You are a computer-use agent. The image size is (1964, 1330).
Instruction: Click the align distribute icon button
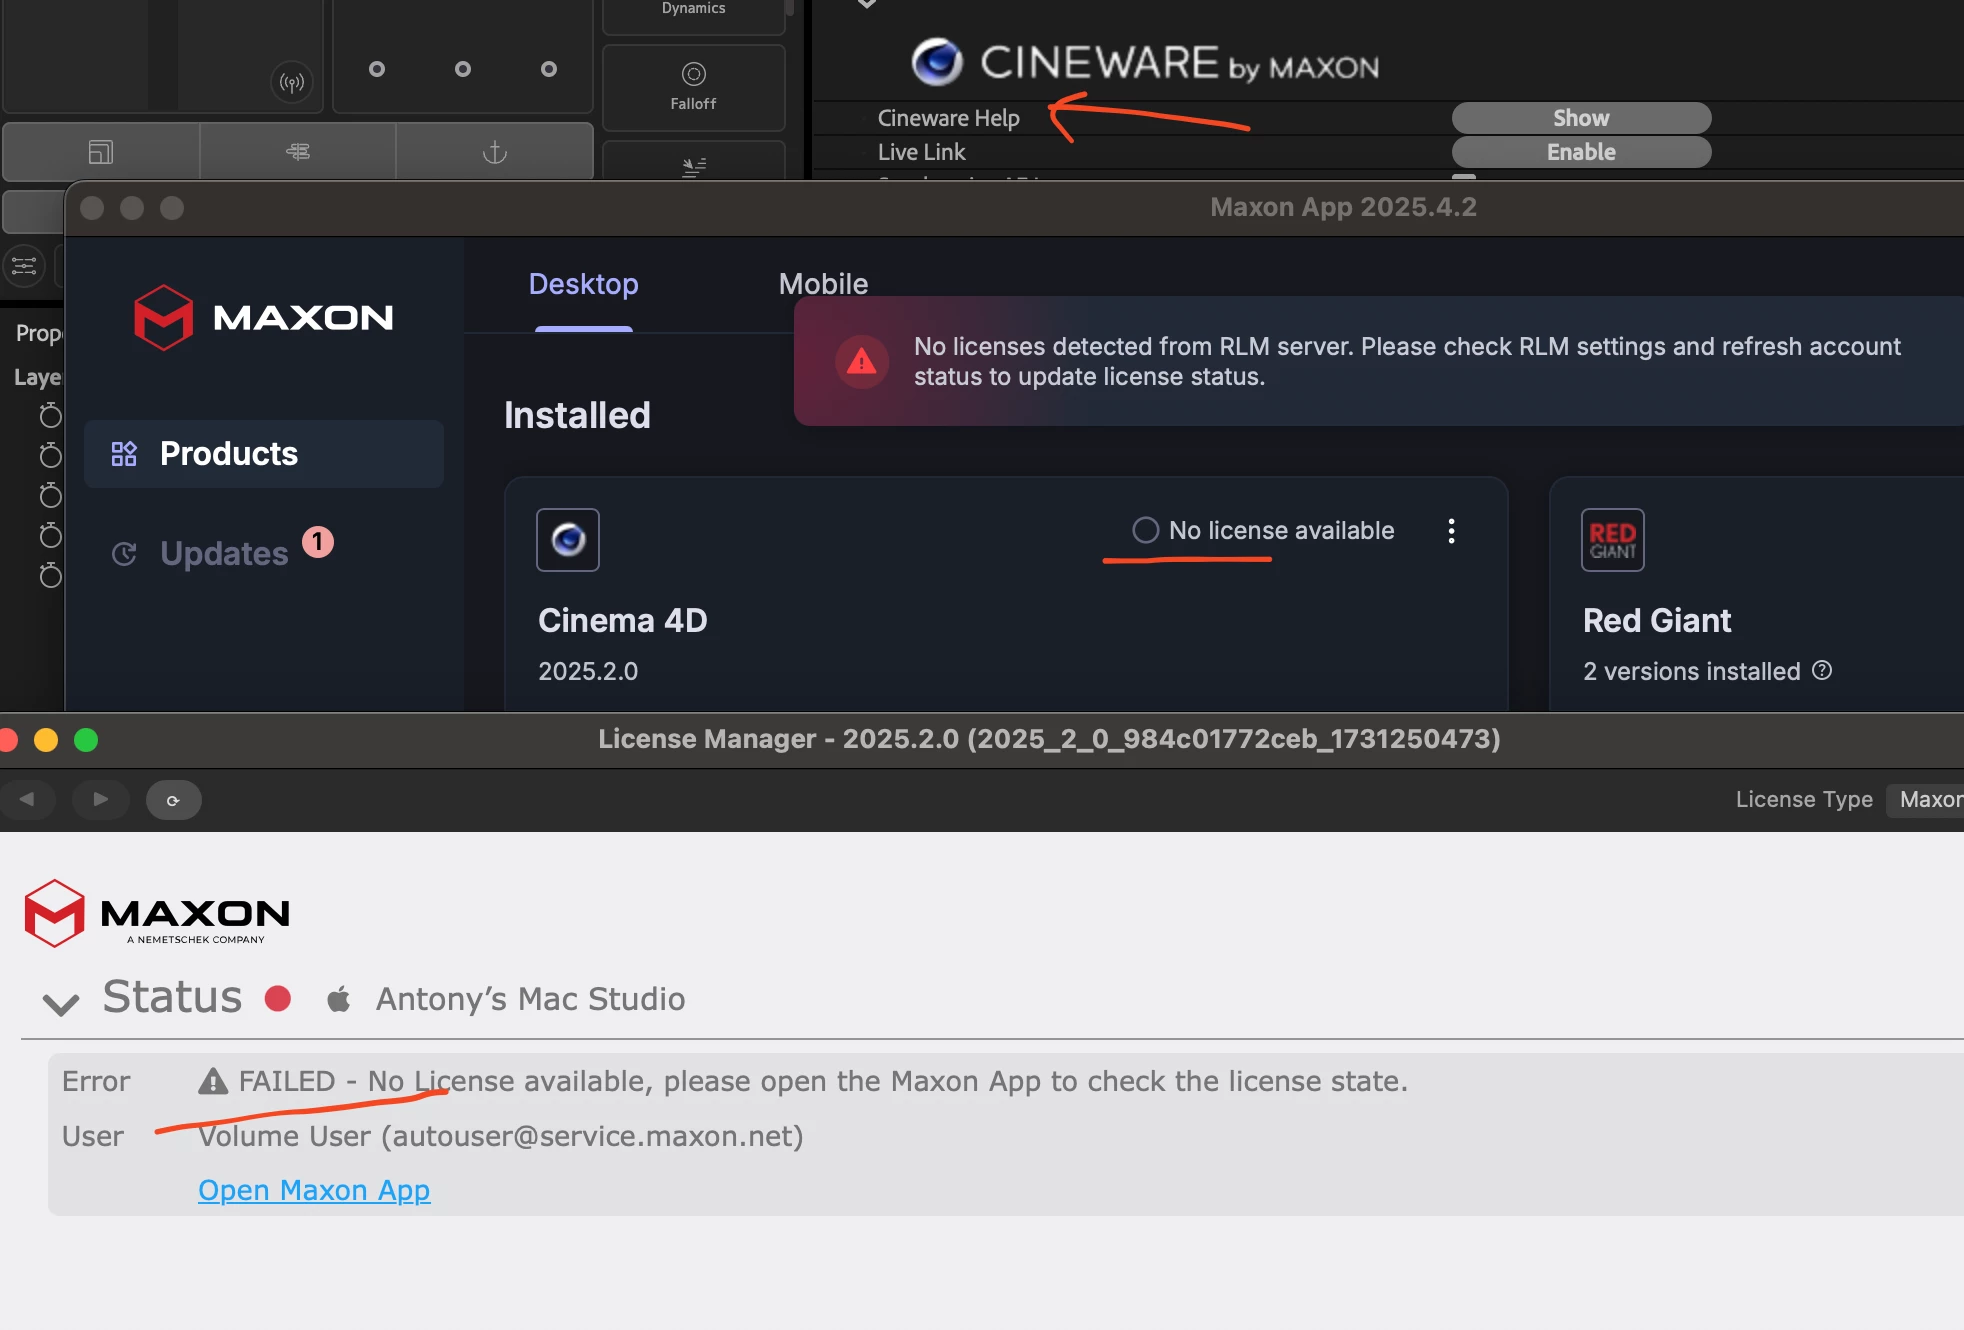coord(298,152)
